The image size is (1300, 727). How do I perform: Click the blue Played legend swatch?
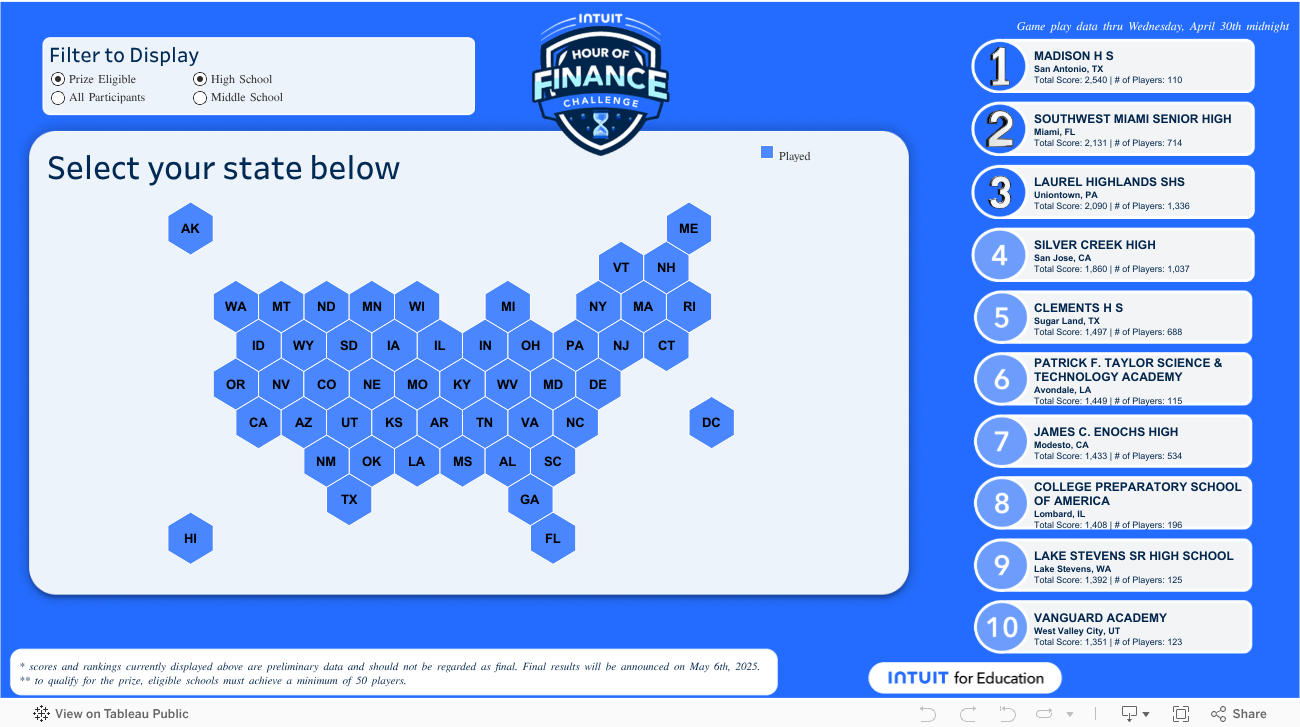pyautogui.click(x=767, y=152)
